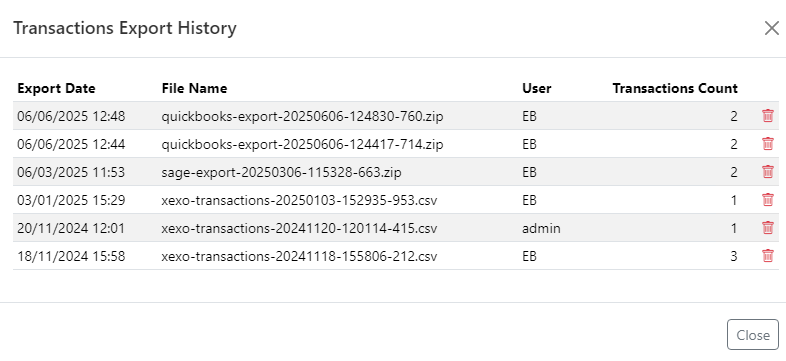
Task: Select the 18/11/2024 15:58 date cell
Action: (x=71, y=257)
